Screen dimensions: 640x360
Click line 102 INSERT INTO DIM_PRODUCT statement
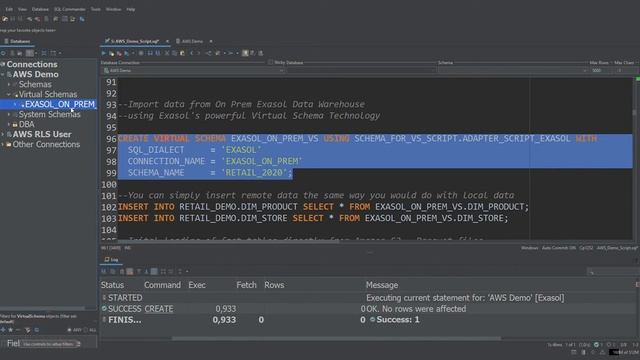(x=323, y=207)
